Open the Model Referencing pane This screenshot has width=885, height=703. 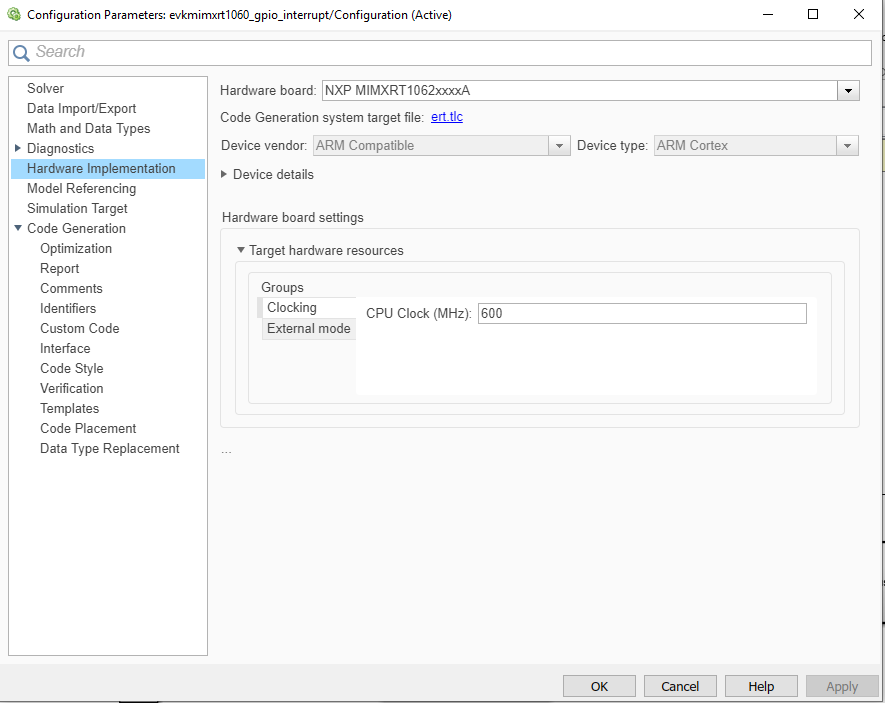tap(81, 188)
